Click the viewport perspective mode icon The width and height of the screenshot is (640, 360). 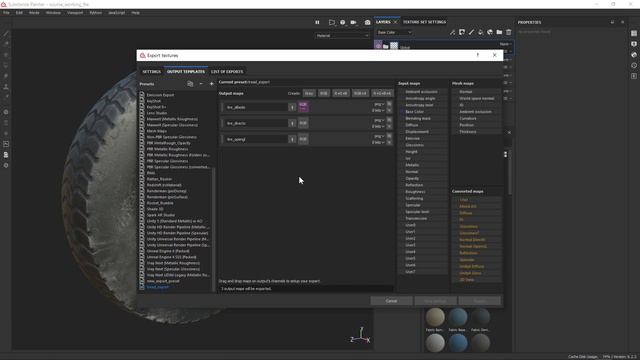pos(332,22)
